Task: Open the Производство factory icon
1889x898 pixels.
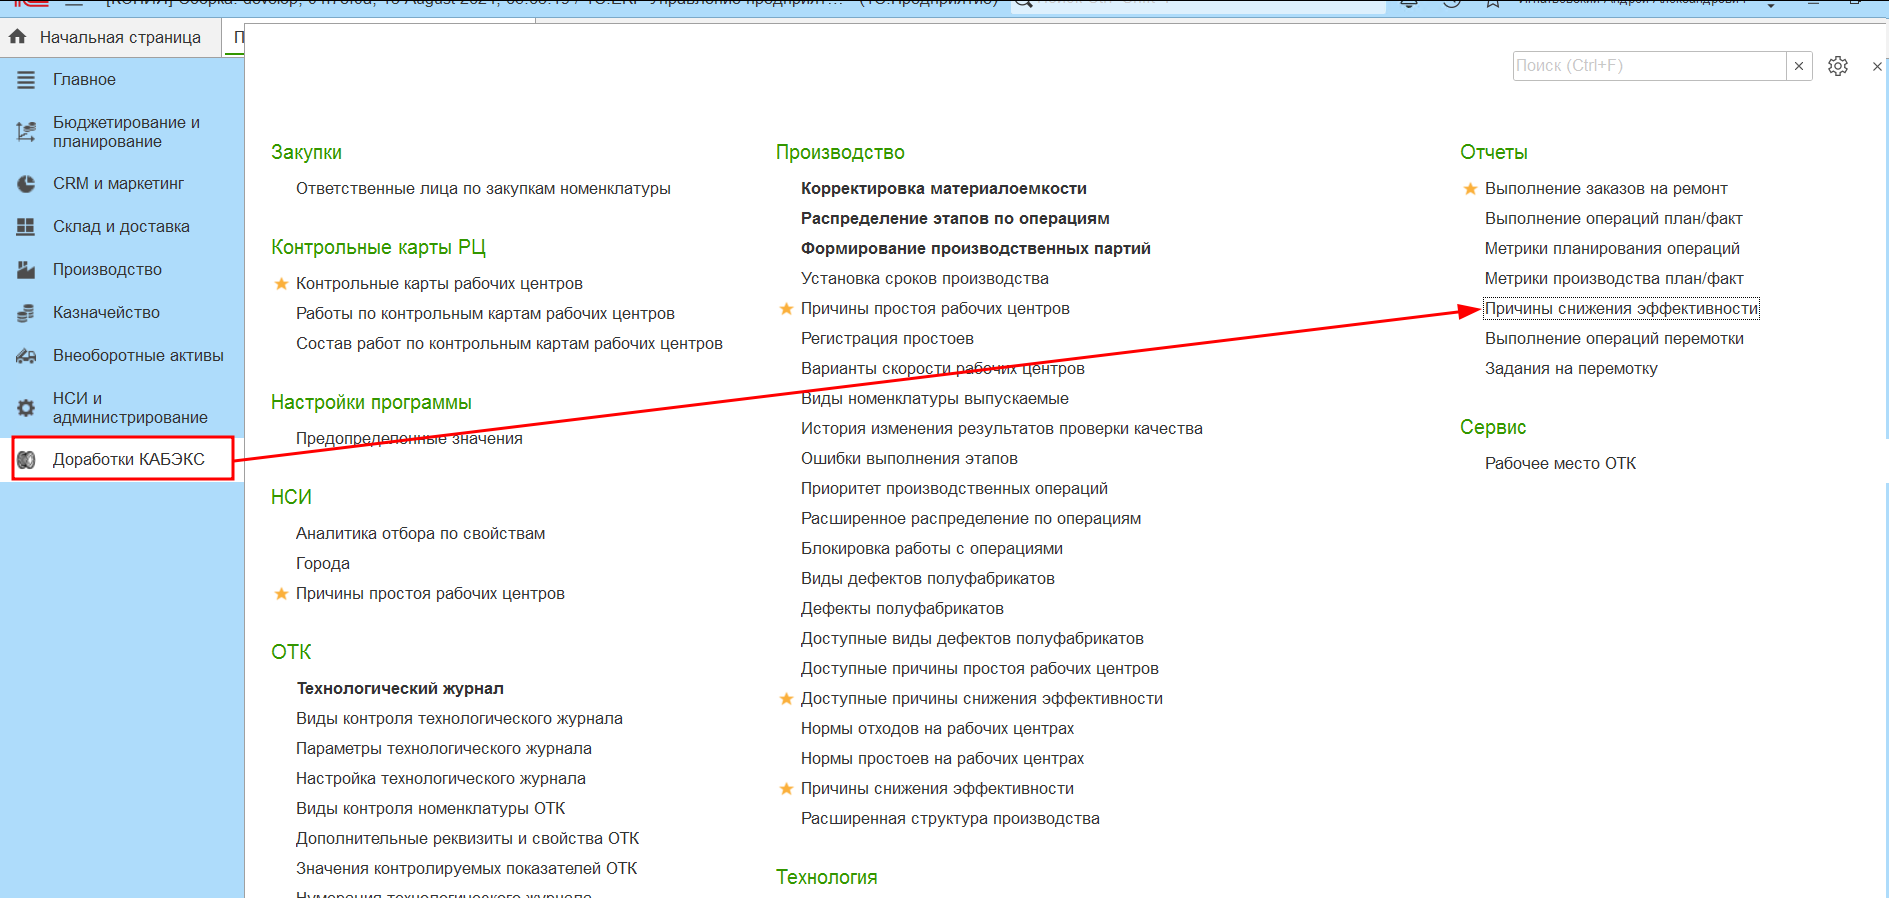Action: pyautogui.click(x=26, y=270)
